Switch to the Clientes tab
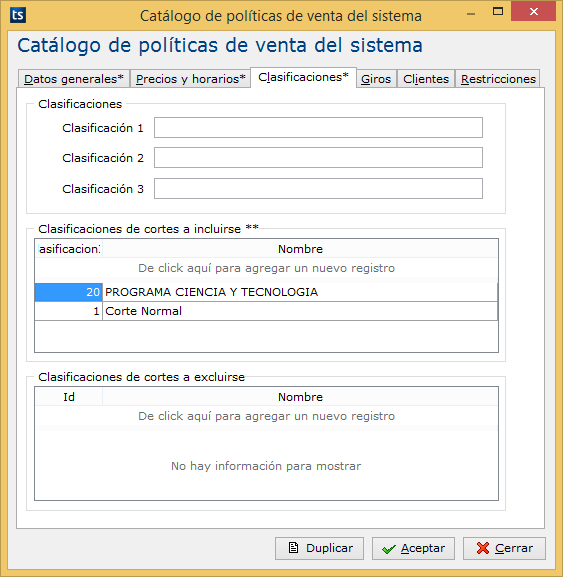 426,79
